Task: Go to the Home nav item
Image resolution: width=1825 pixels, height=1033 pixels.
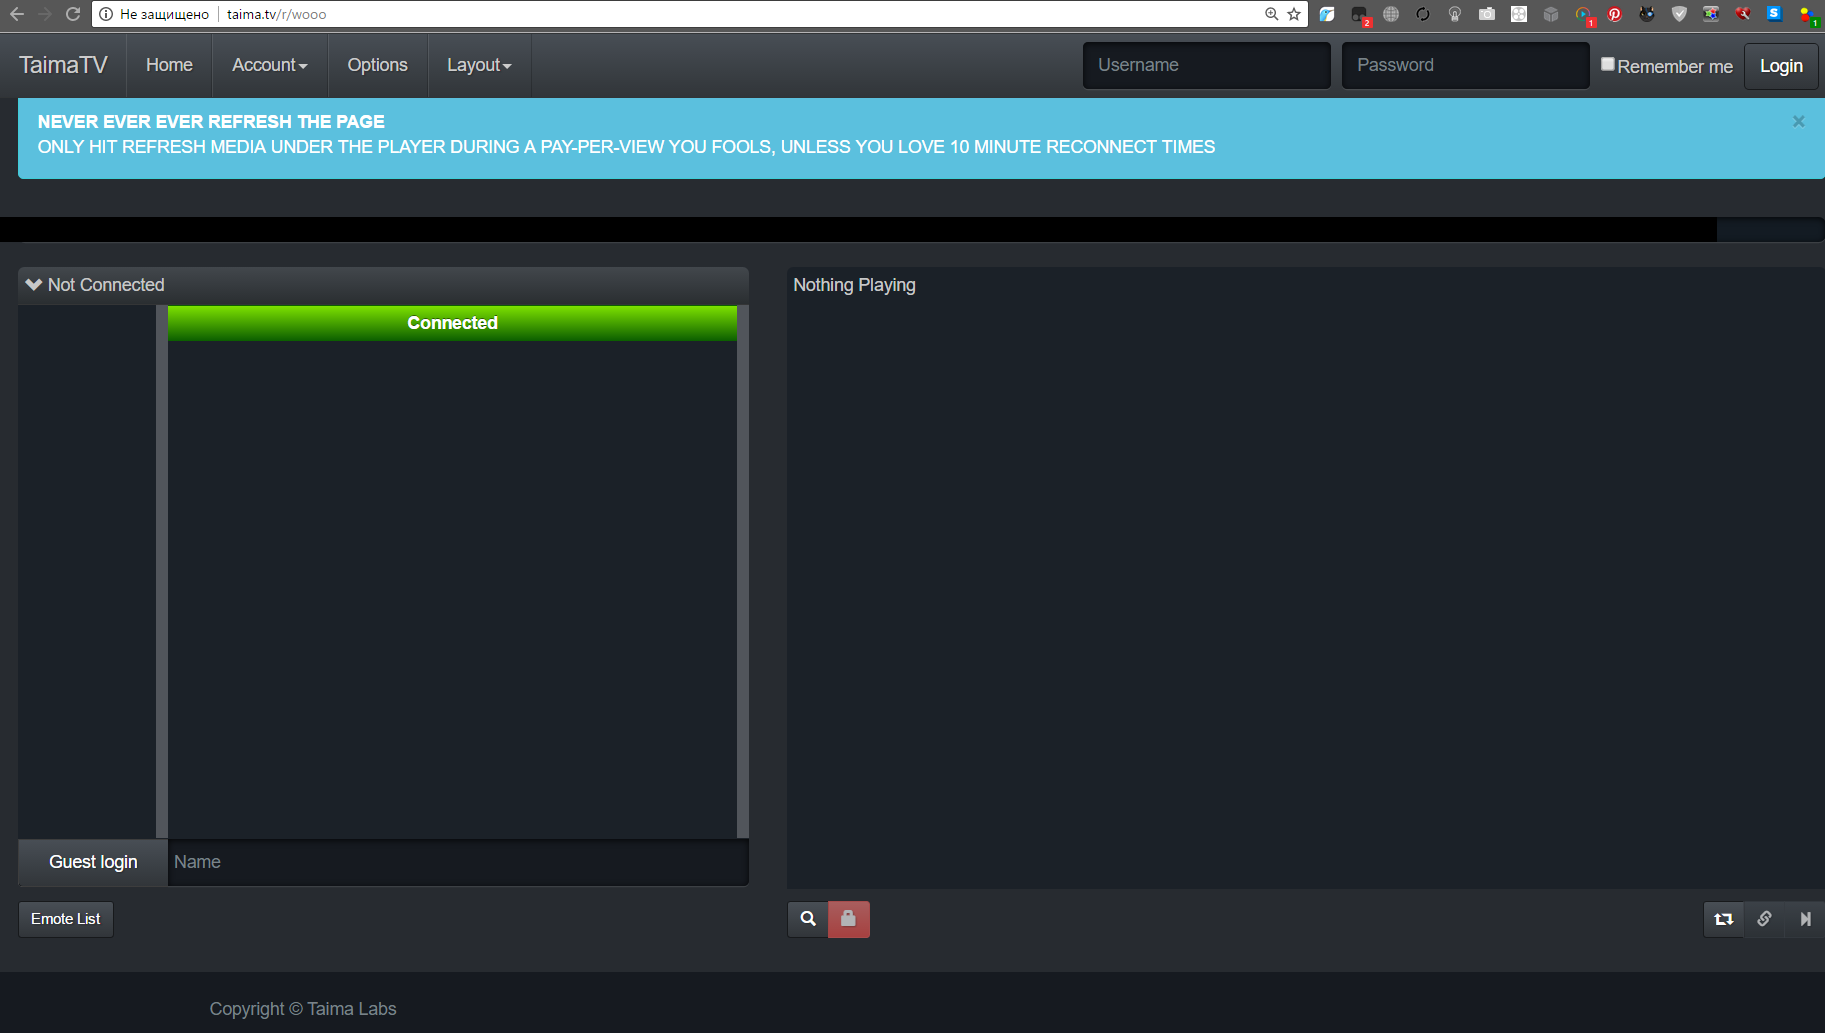Action: pyautogui.click(x=169, y=65)
